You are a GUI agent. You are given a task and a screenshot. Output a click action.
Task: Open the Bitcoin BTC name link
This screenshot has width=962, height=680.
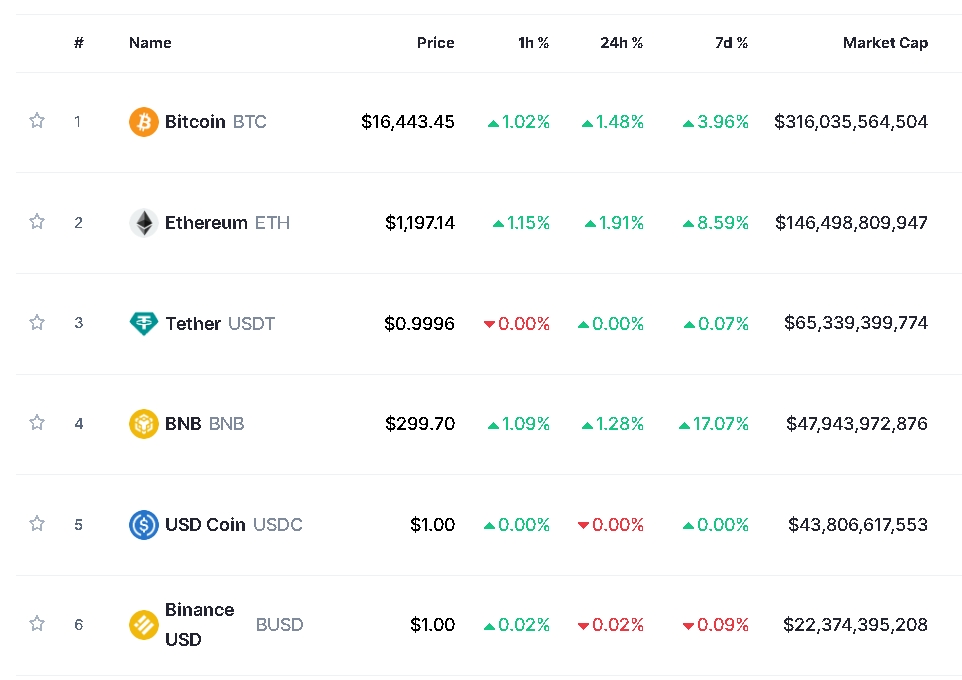pyautogui.click(x=214, y=122)
